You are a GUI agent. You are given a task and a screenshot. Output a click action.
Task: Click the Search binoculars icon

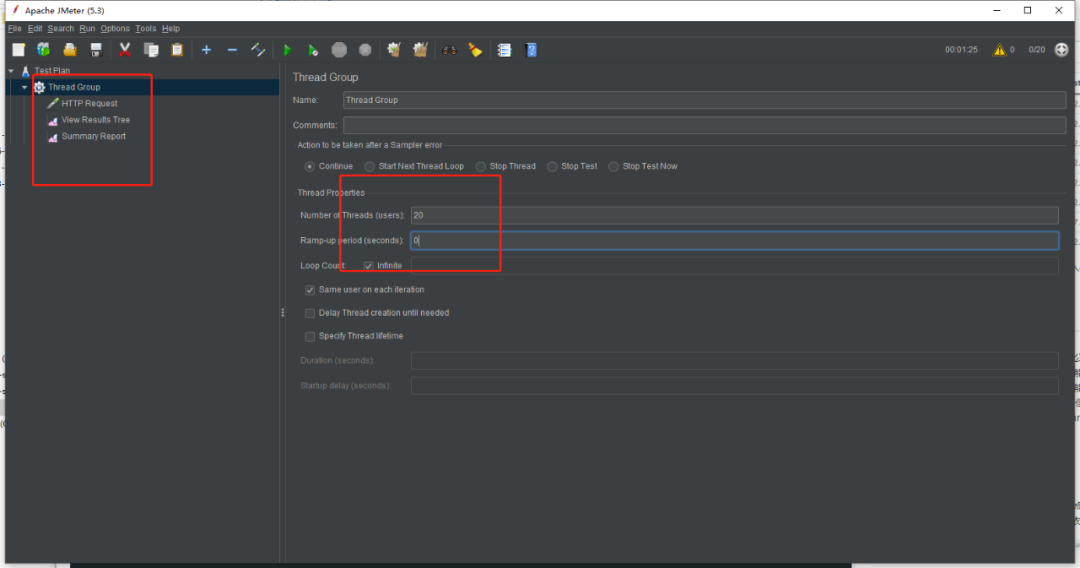tap(449, 50)
